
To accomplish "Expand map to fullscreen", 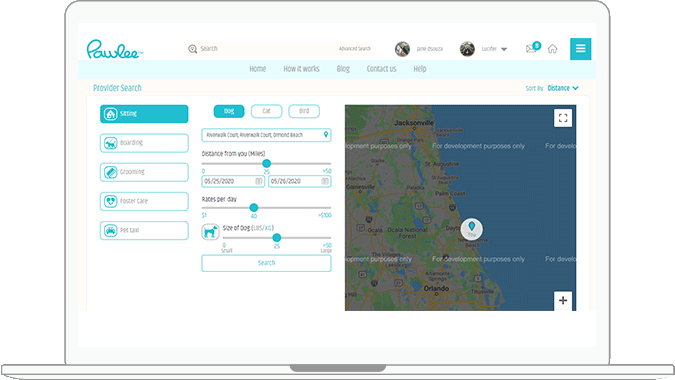I will tap(563, 118).
